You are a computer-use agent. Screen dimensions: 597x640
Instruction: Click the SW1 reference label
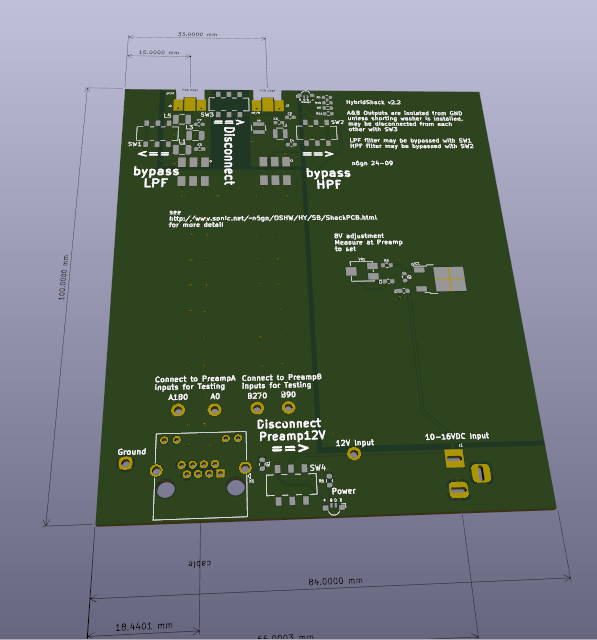(135, 144)
